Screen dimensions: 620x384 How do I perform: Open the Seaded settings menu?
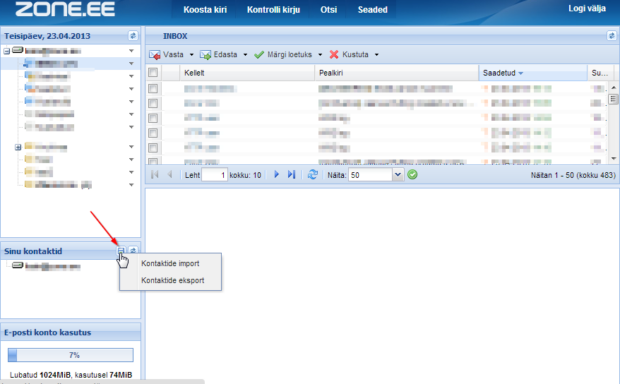(372, 10)
